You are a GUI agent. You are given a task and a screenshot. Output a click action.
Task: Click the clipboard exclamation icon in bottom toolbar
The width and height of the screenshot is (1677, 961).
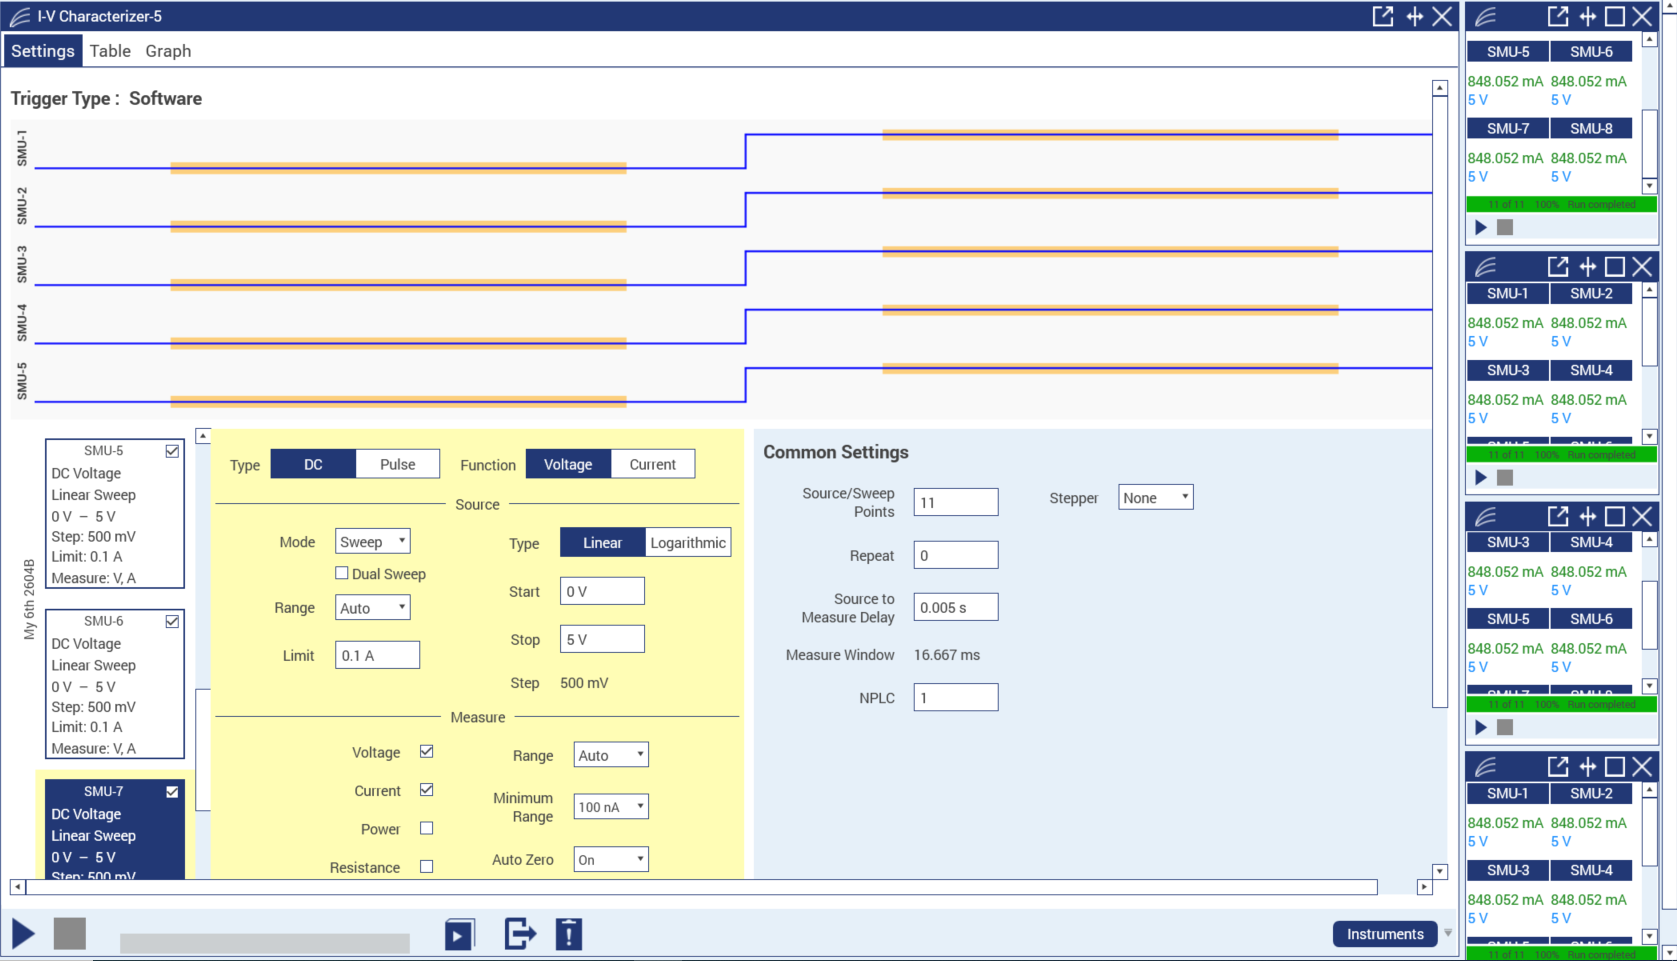click(568, 934)
